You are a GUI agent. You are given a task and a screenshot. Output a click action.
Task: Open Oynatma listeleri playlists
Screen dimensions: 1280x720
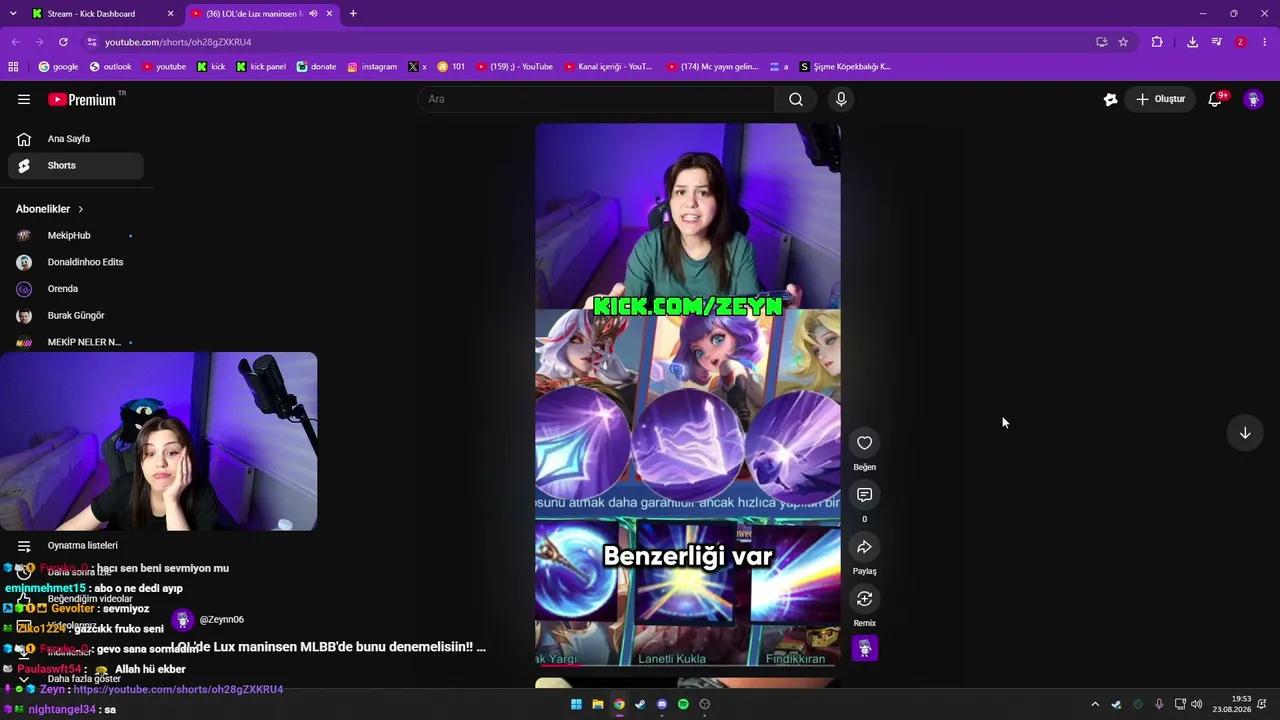point(76,546)
